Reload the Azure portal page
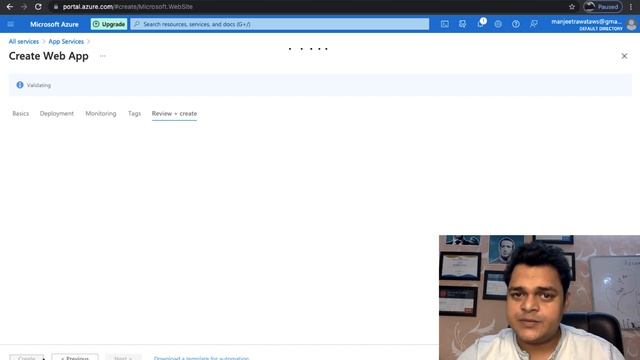 [x=38, y=7]
